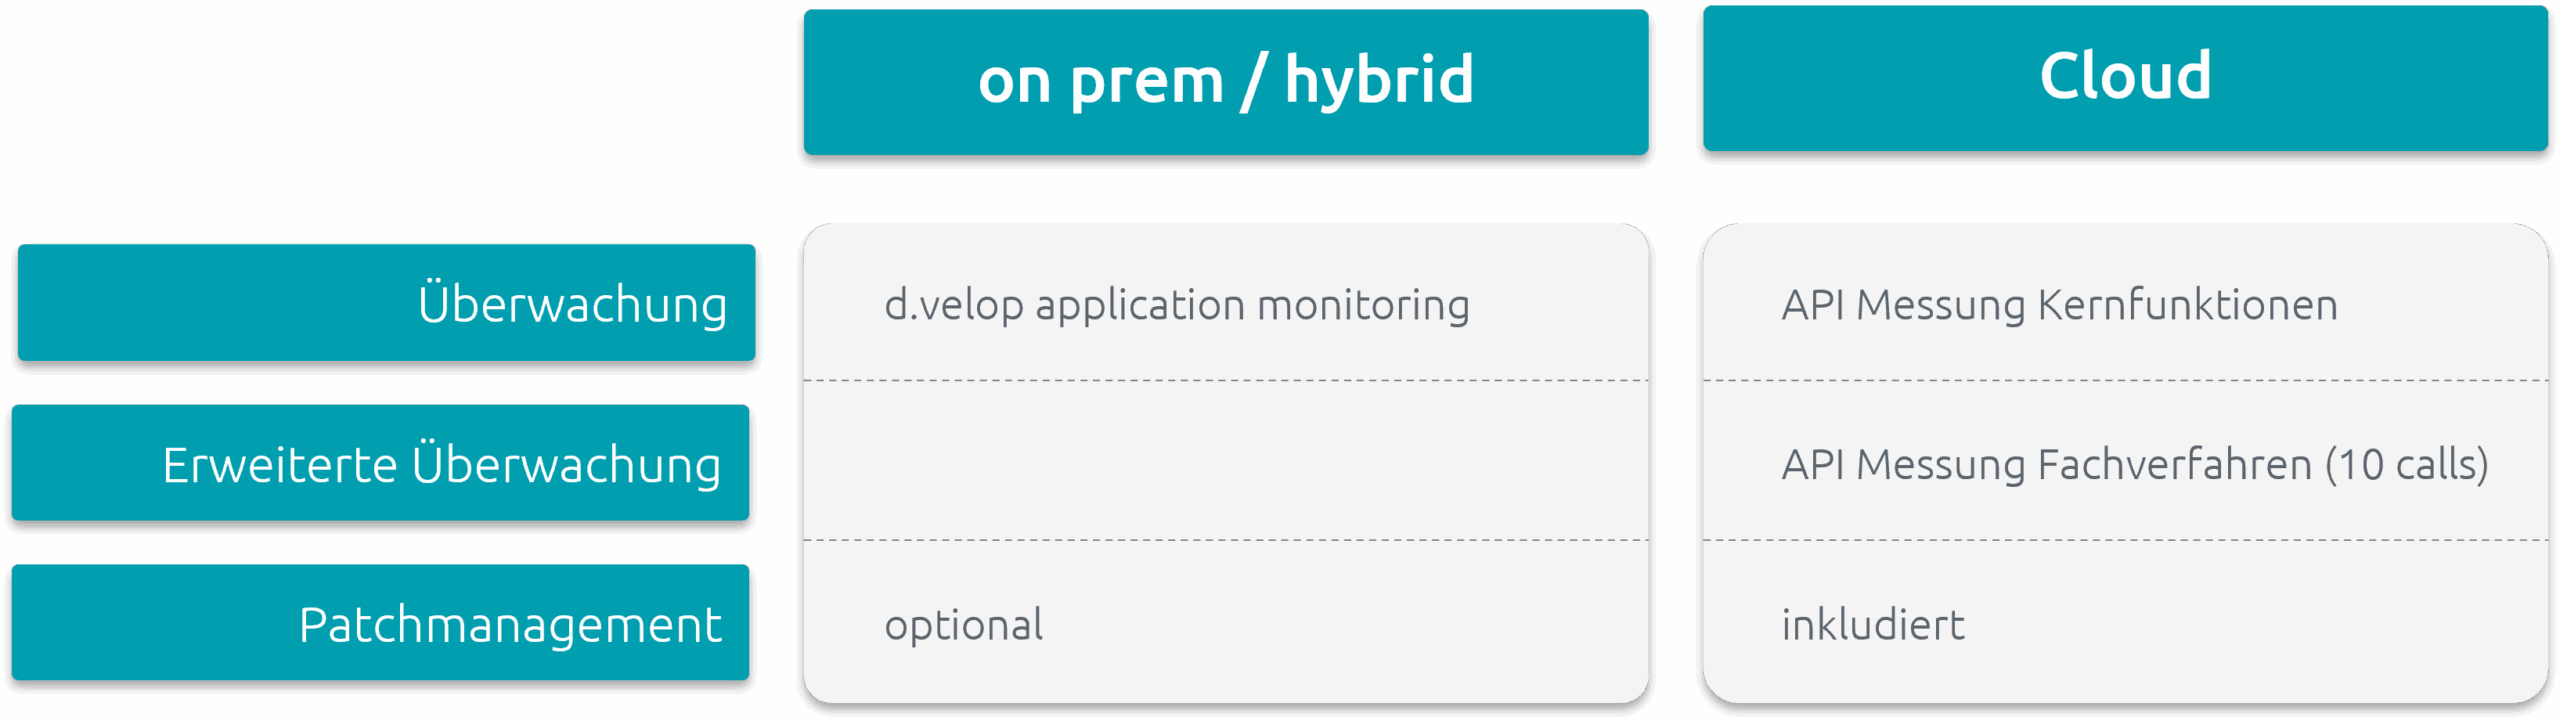This screenshot has width=2560, height=721.
Task: Click the "d.velop application monitoring" entry
Action: pyautogui.click(x=1176, y=304)
